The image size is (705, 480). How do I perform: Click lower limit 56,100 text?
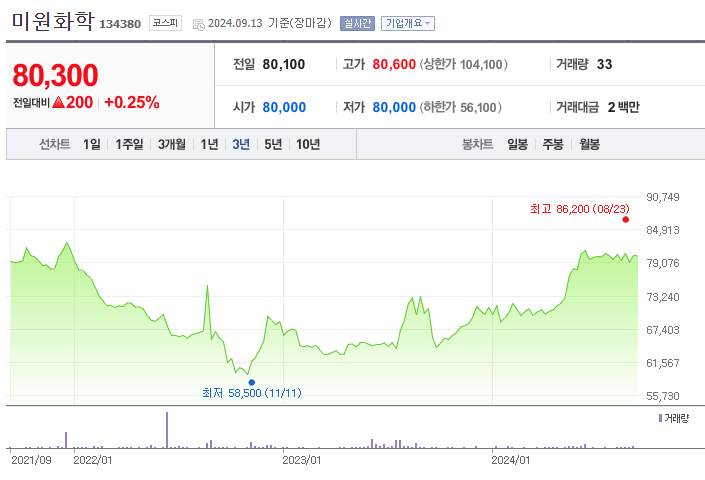(460, 107)
